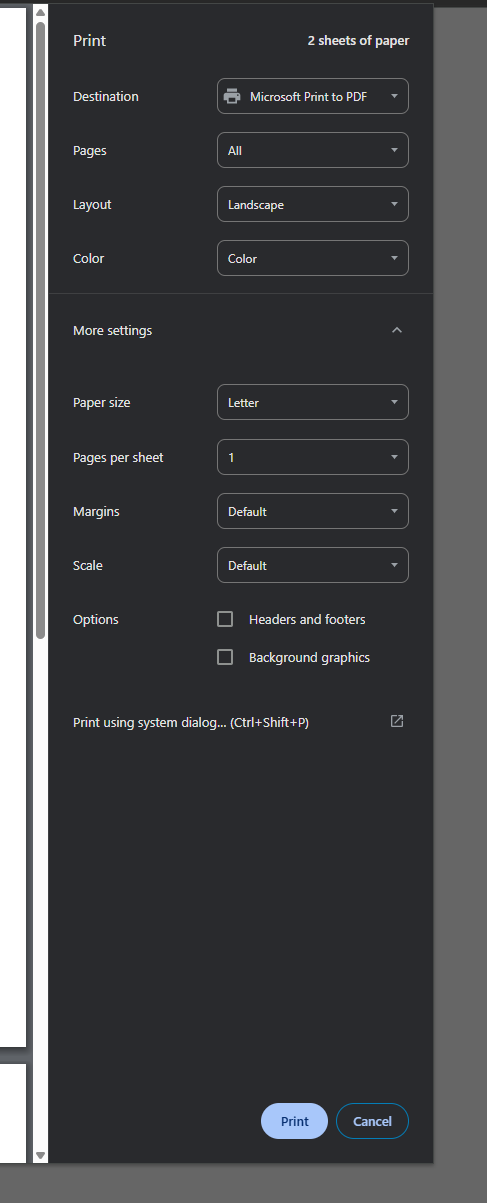
Task: Click the printer icon in Destination field
Action: click(232, 96)
